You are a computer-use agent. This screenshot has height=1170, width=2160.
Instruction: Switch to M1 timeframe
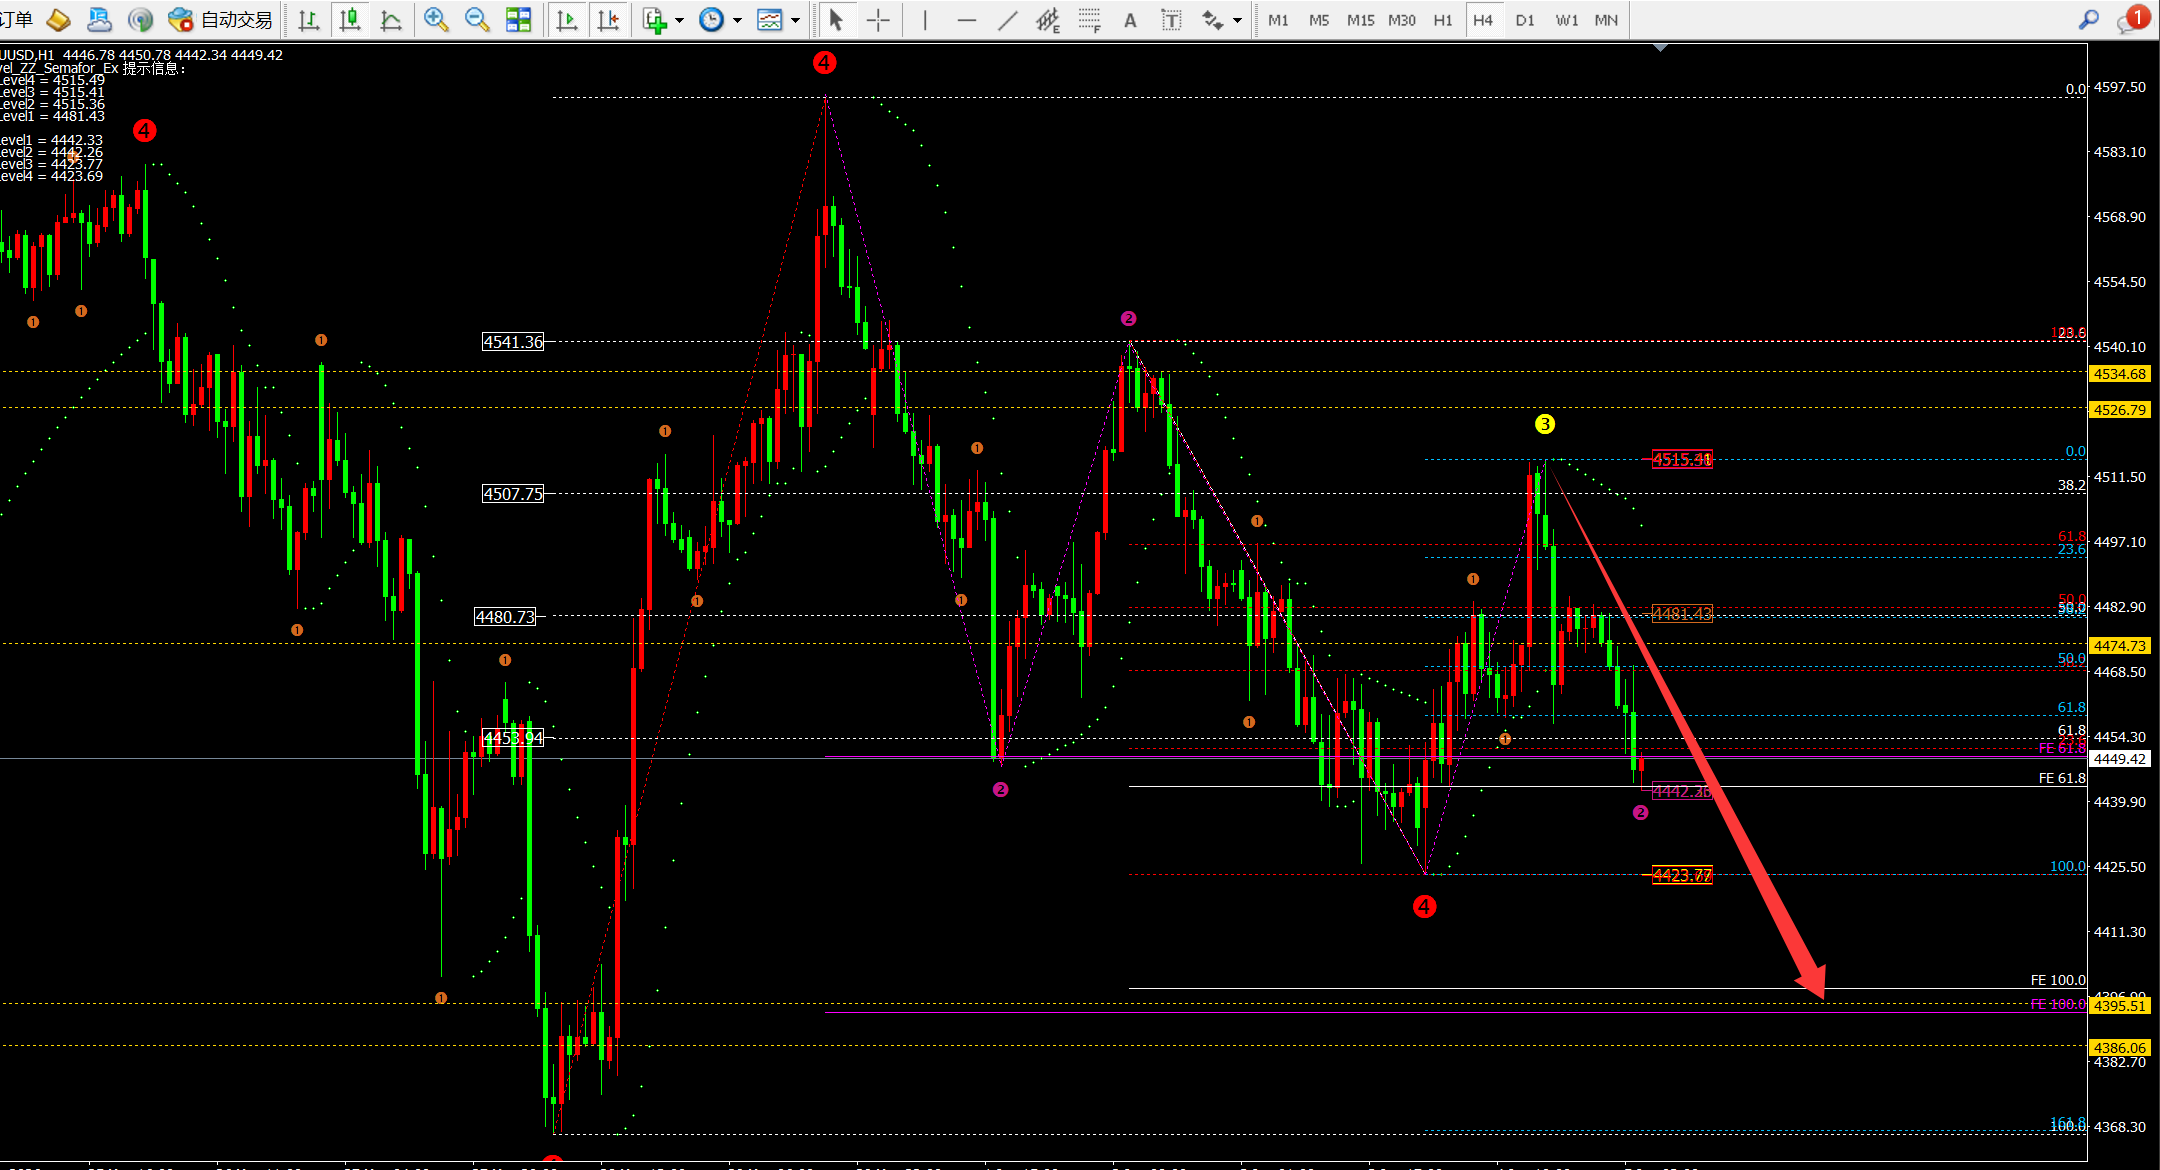tap(1278, 20)
